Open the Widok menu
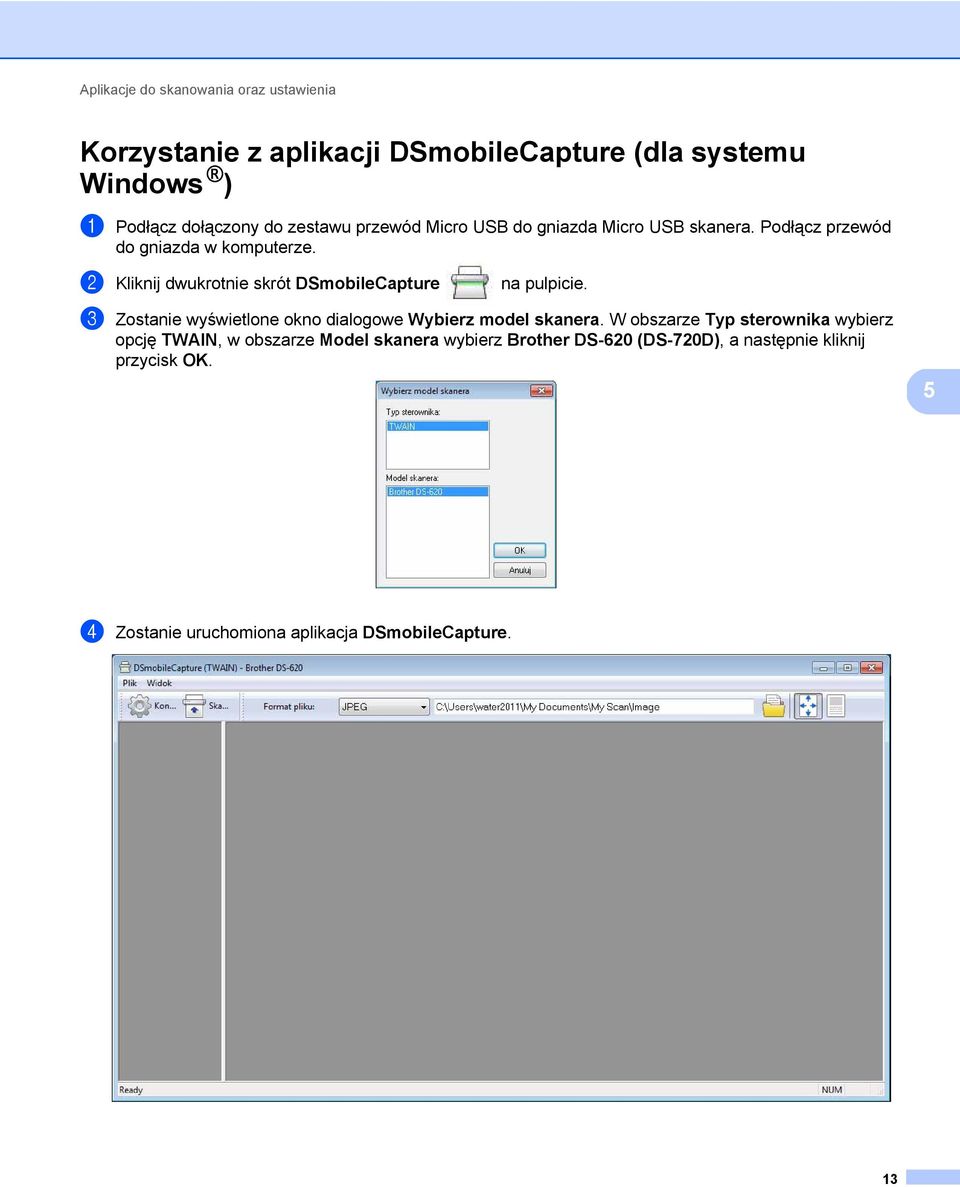This screenshot has width=960, height=1187. (x=159, y=683)
